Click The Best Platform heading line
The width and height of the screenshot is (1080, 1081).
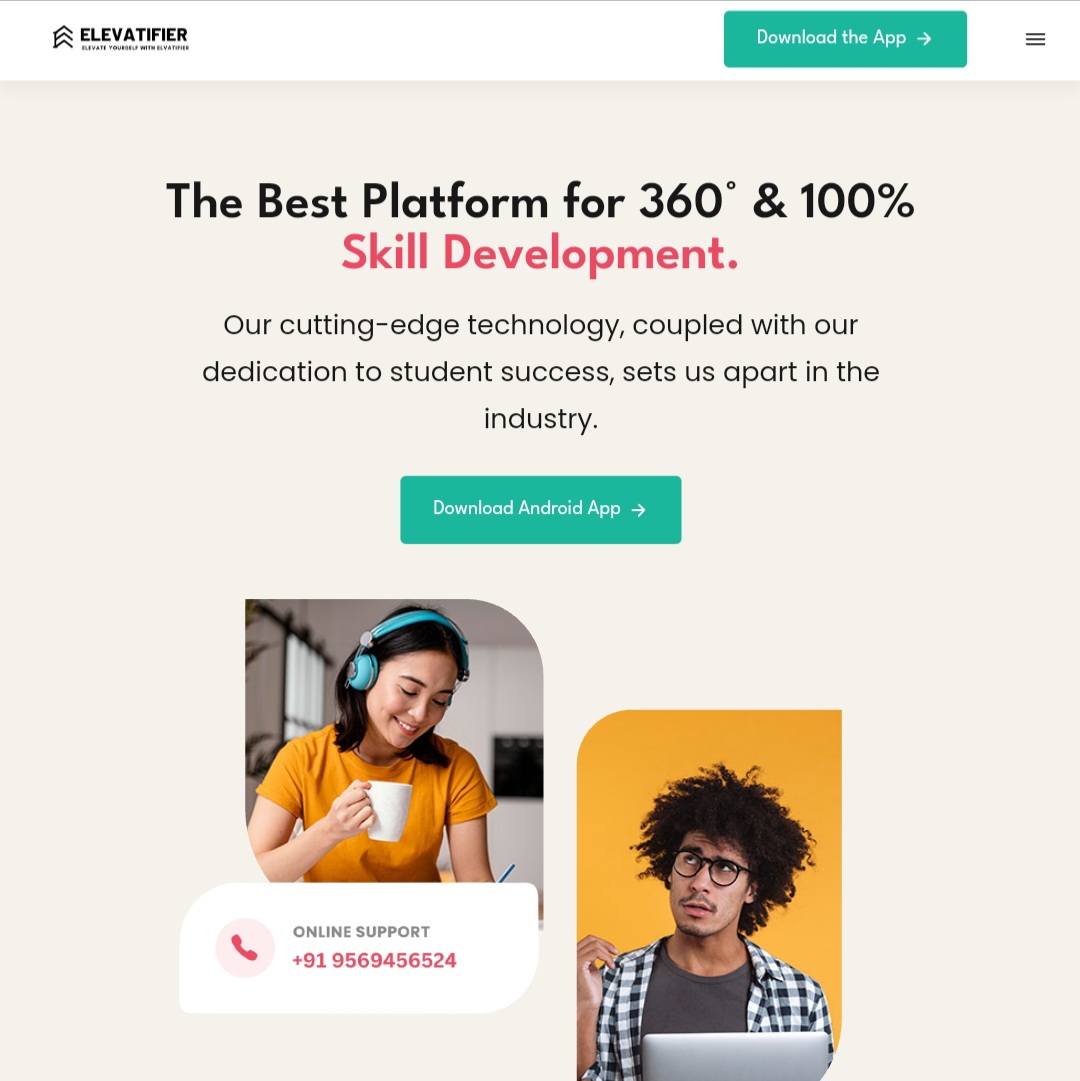click(540, 201)
